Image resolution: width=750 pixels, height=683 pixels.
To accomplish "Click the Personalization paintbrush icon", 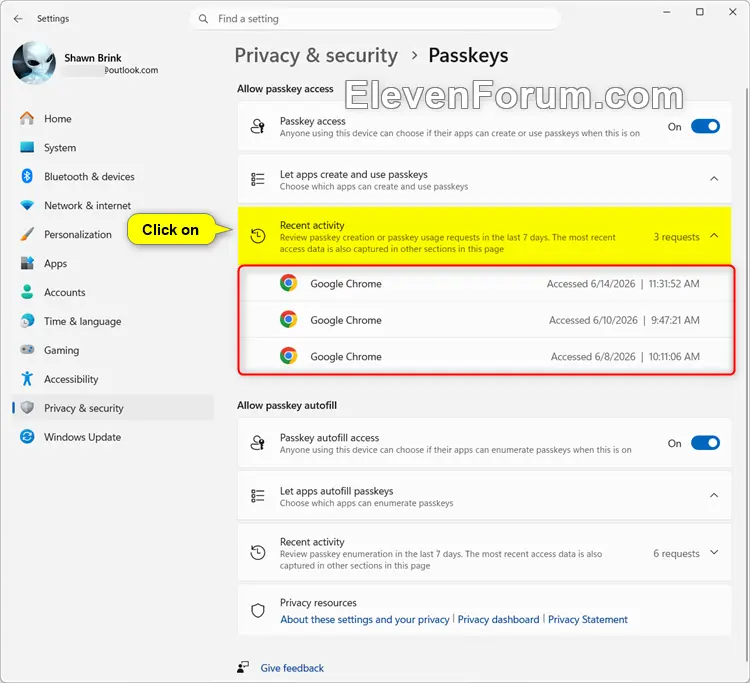I will click(27, 234).
